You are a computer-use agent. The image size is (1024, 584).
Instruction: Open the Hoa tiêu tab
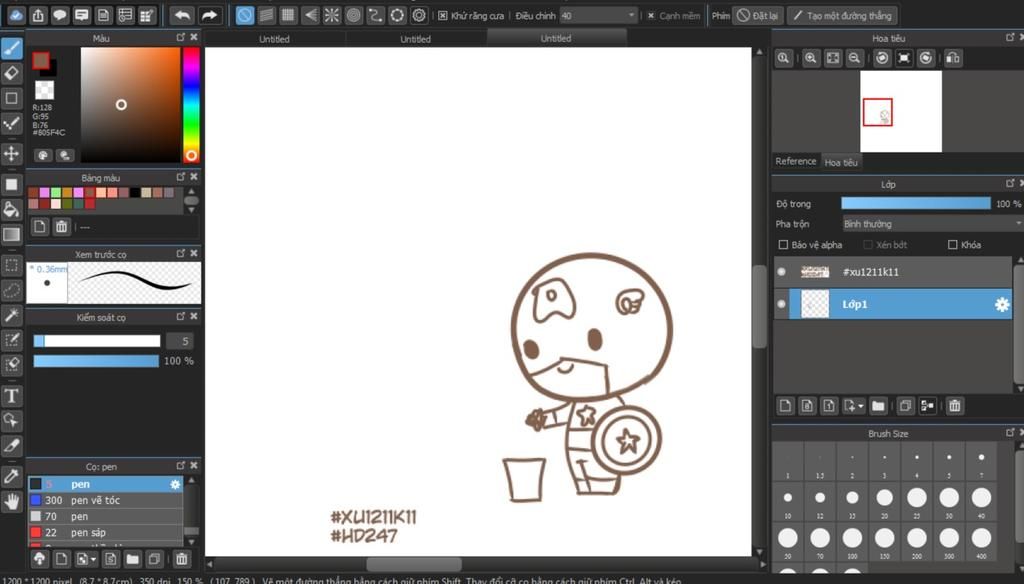[841, 162]
